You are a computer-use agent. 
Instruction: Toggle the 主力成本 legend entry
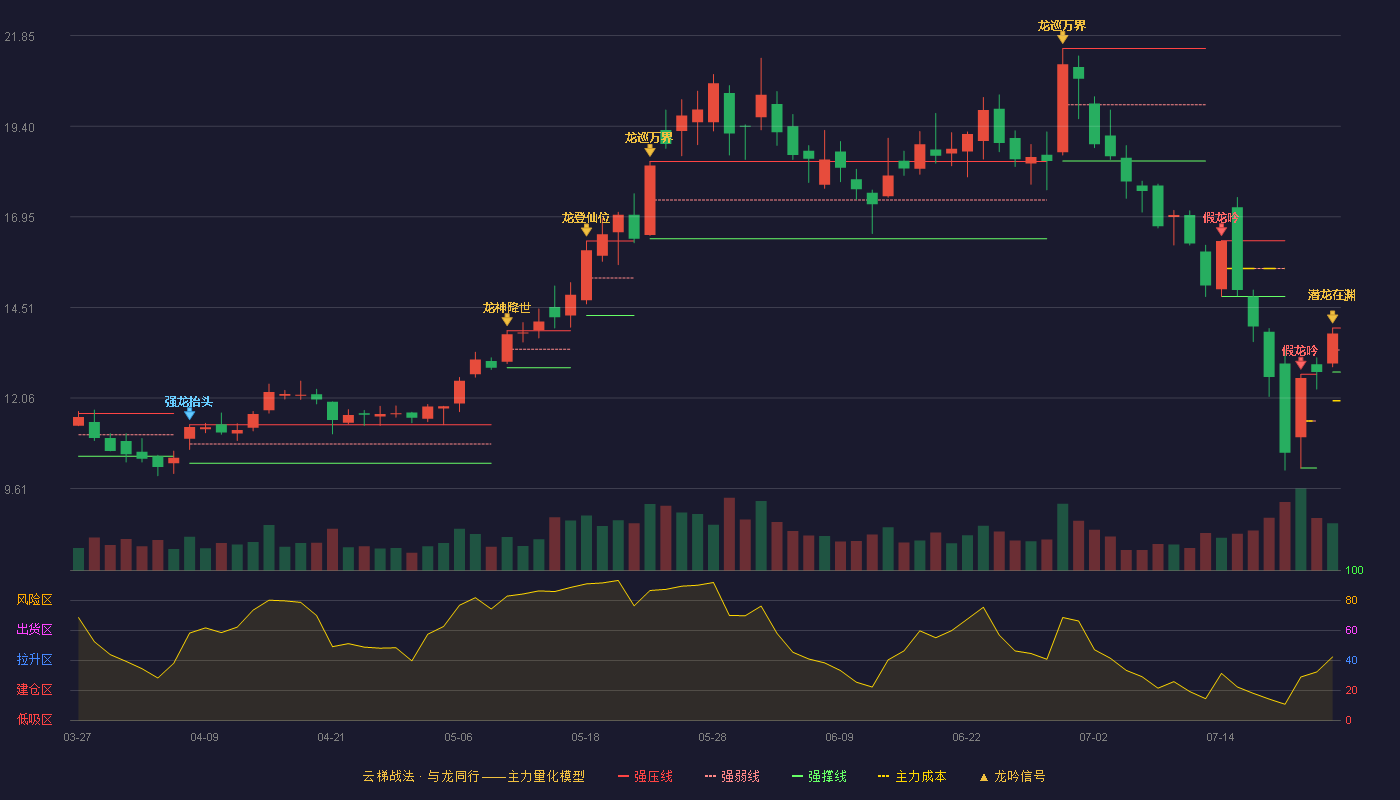coord(912,776)
